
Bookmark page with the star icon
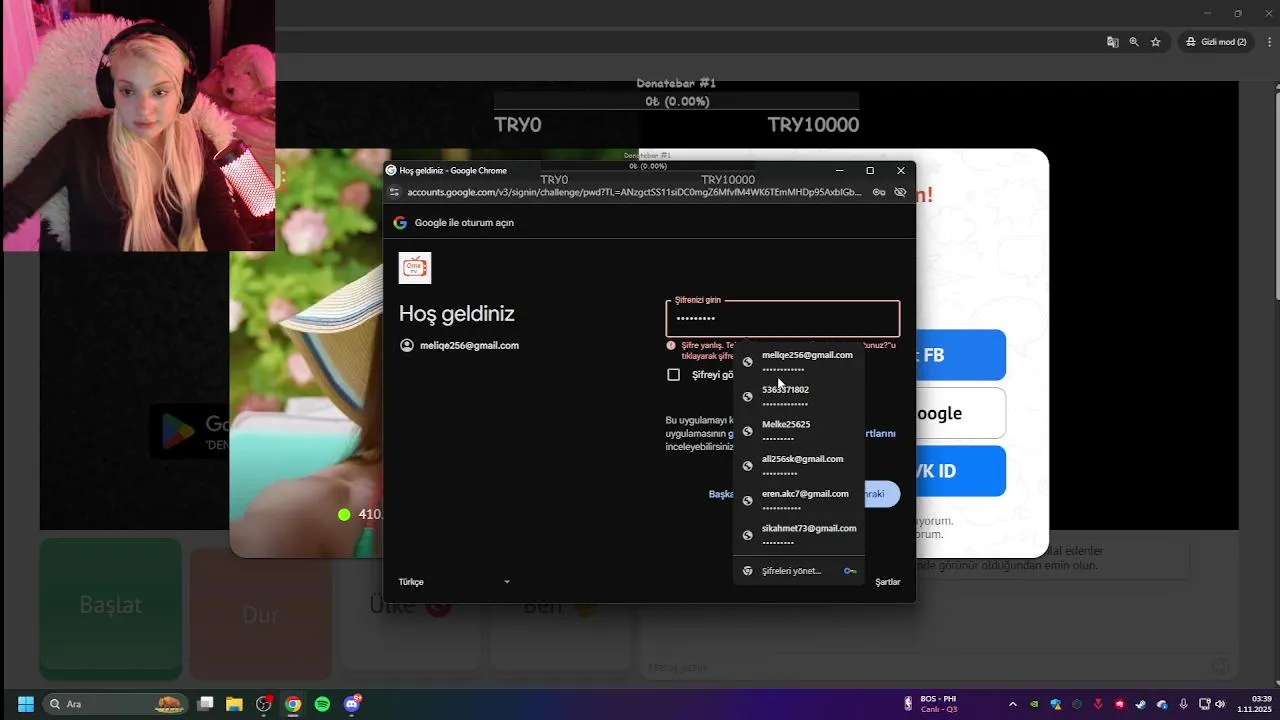(x=1156, y=42)
